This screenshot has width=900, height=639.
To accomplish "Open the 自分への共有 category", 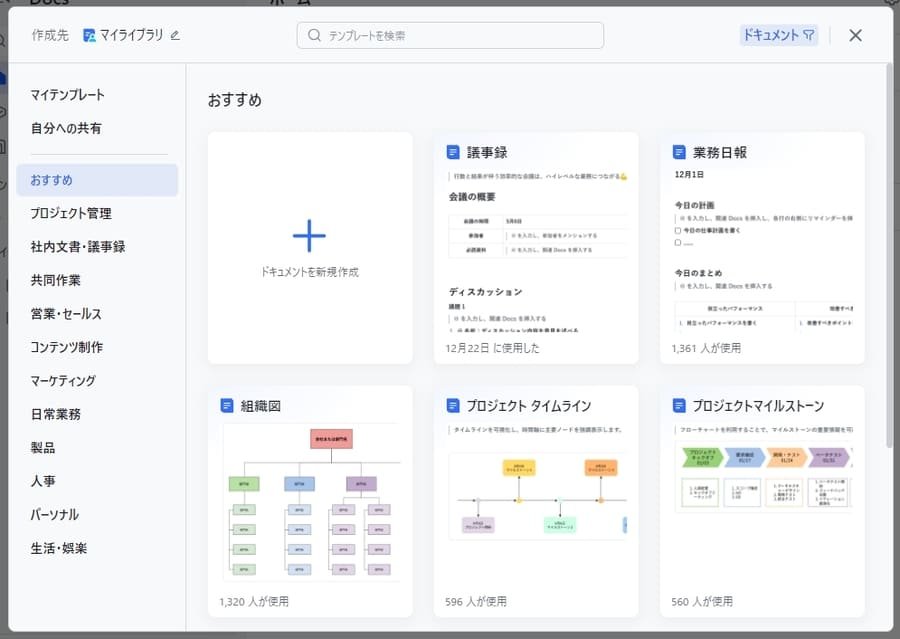I will [x=66, y=128].
